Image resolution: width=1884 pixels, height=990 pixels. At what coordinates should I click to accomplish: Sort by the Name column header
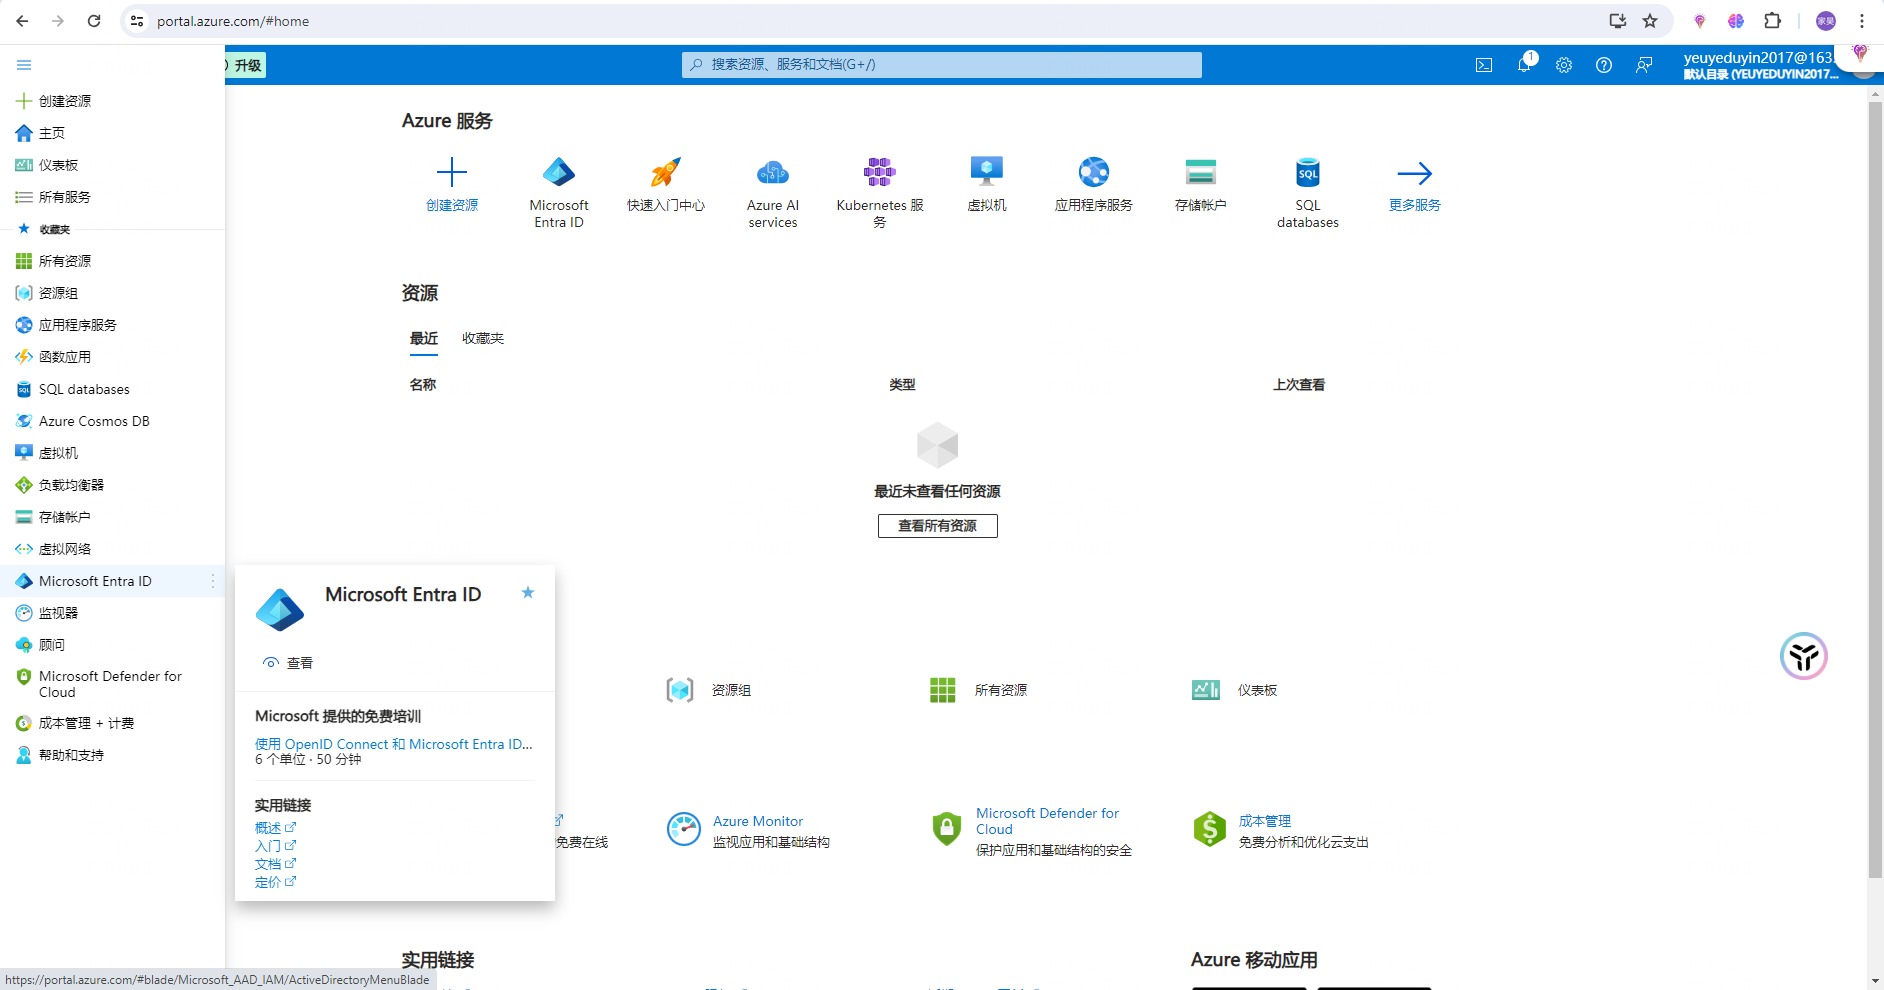pos(423,385)
